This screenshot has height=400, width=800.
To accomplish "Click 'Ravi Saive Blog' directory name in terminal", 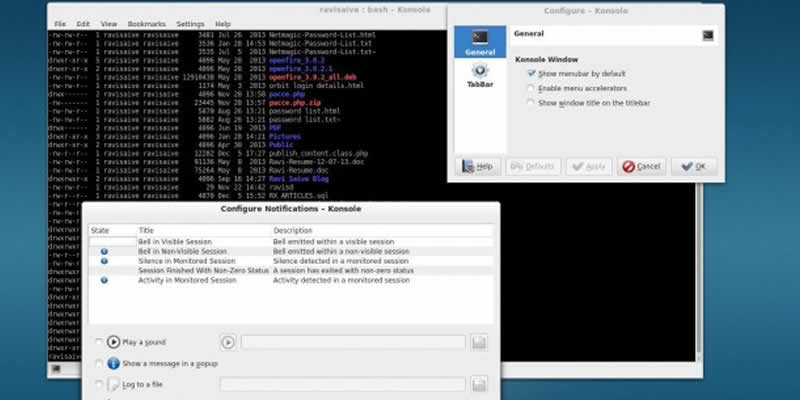I will [298, 179].
